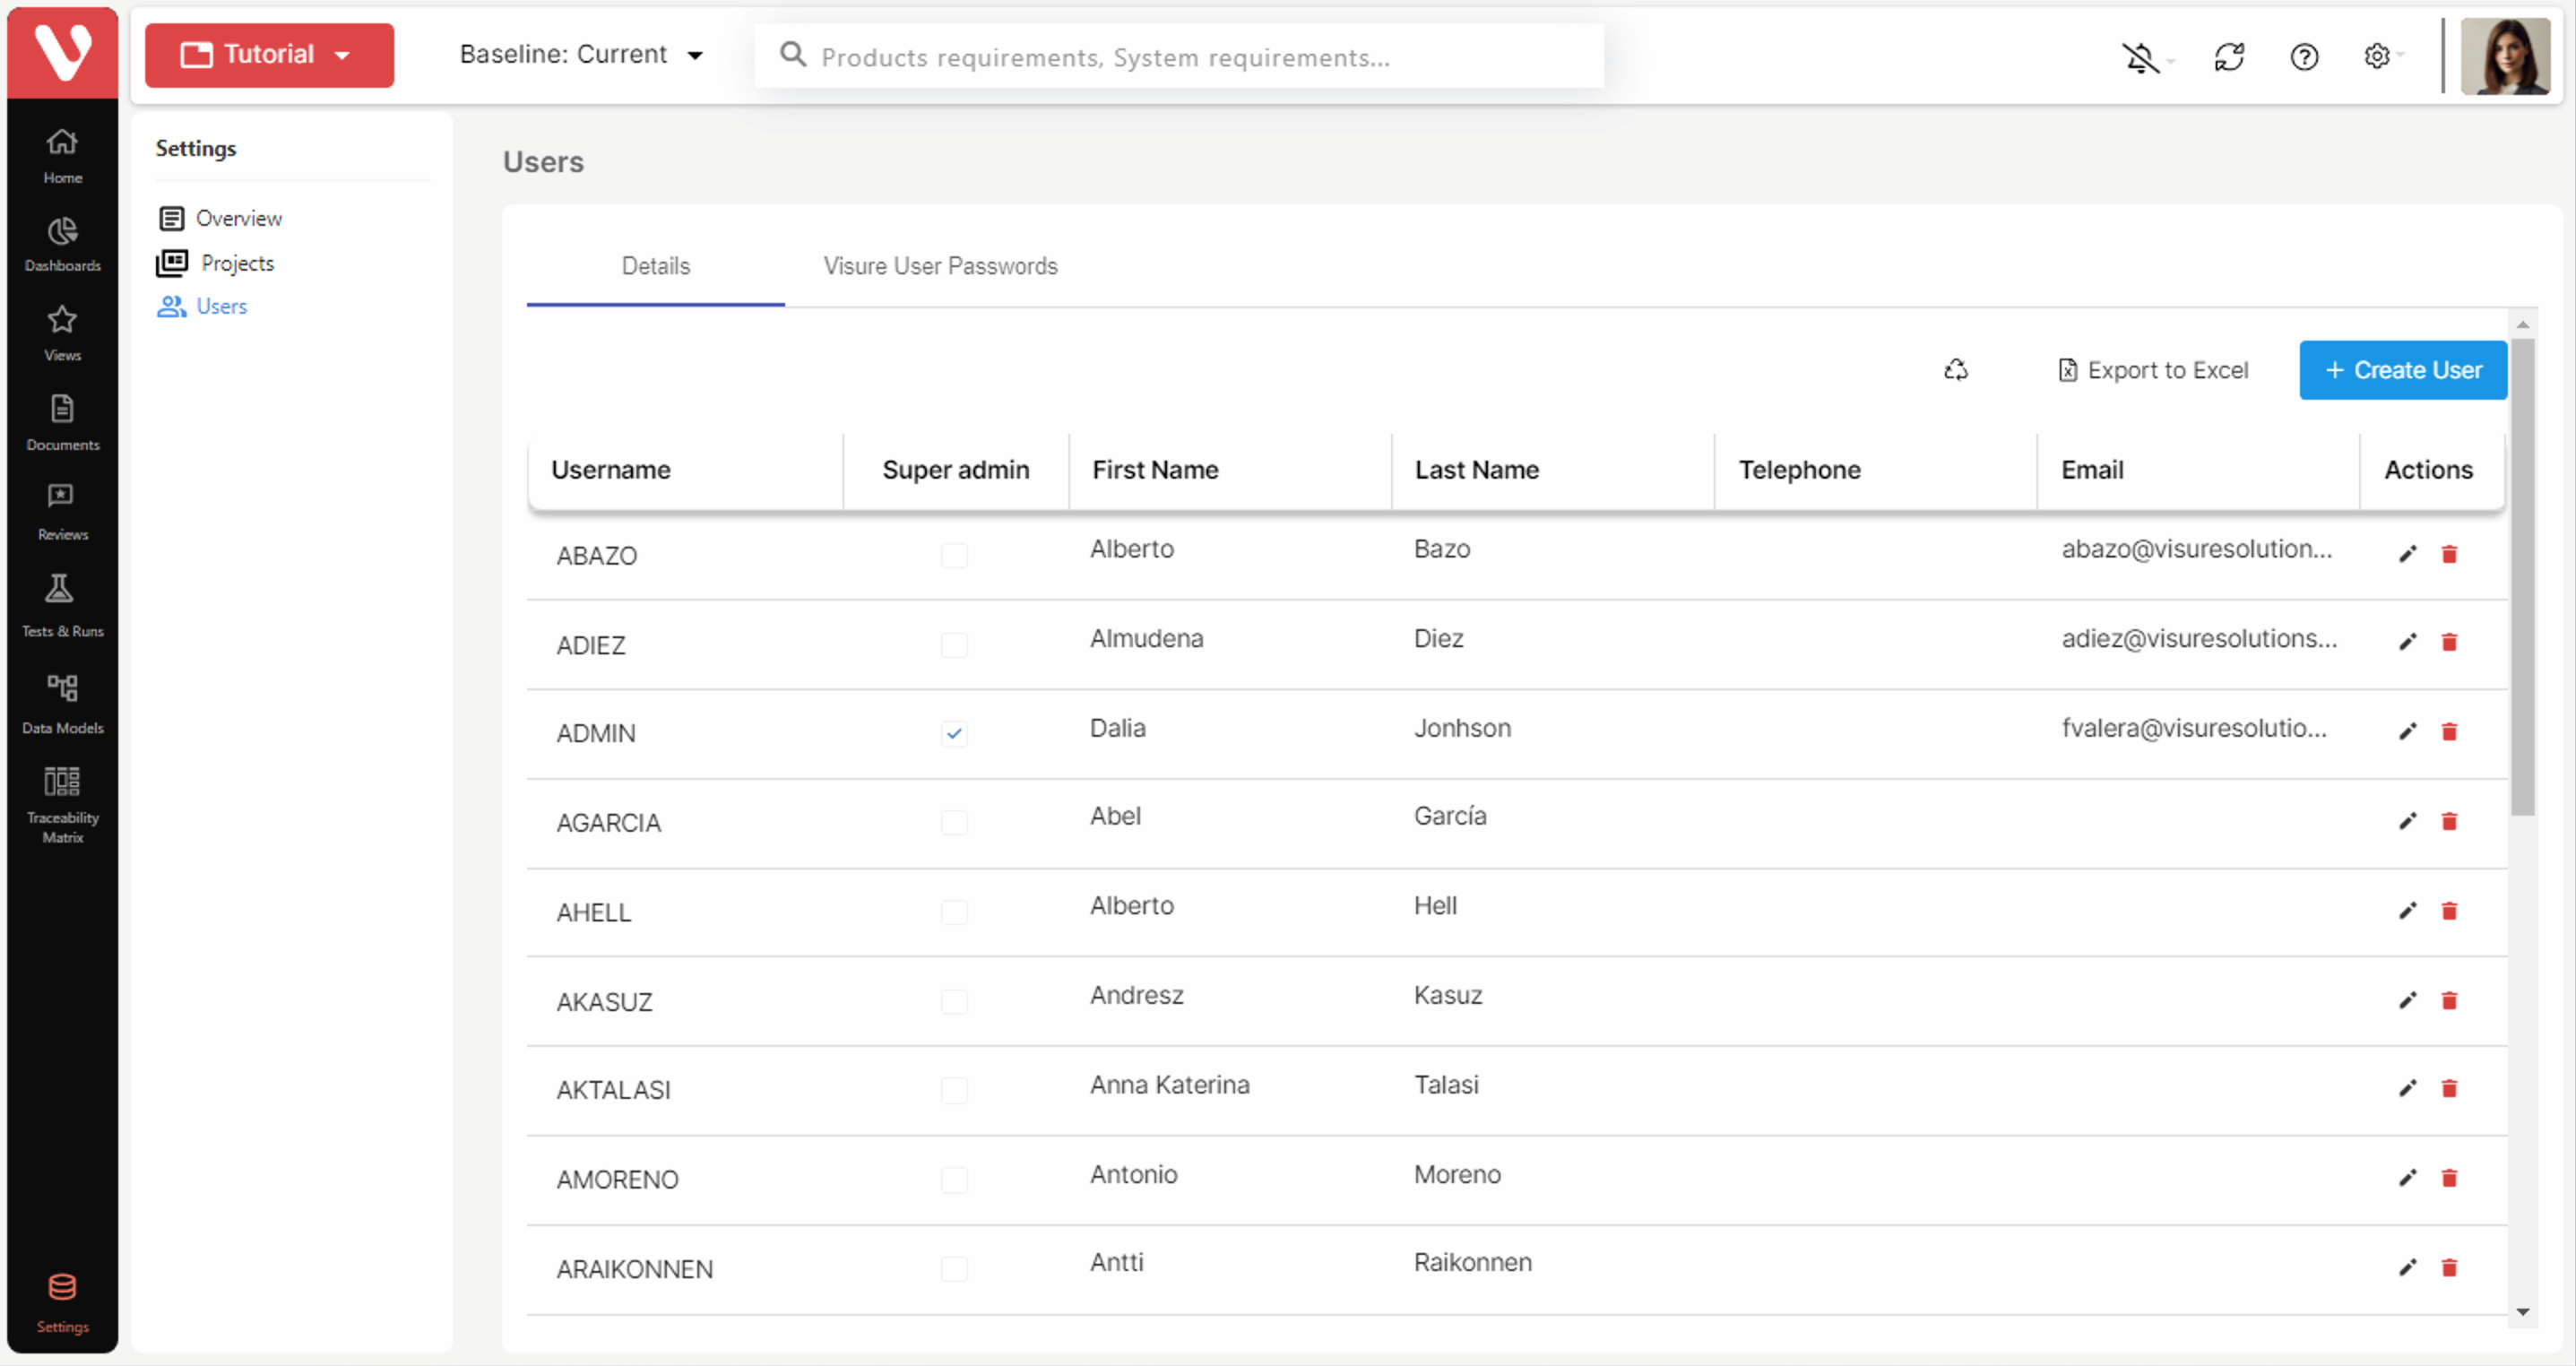Open the Home section in the sidebar
The image size is (2576, 1366).
pos(62,155)
